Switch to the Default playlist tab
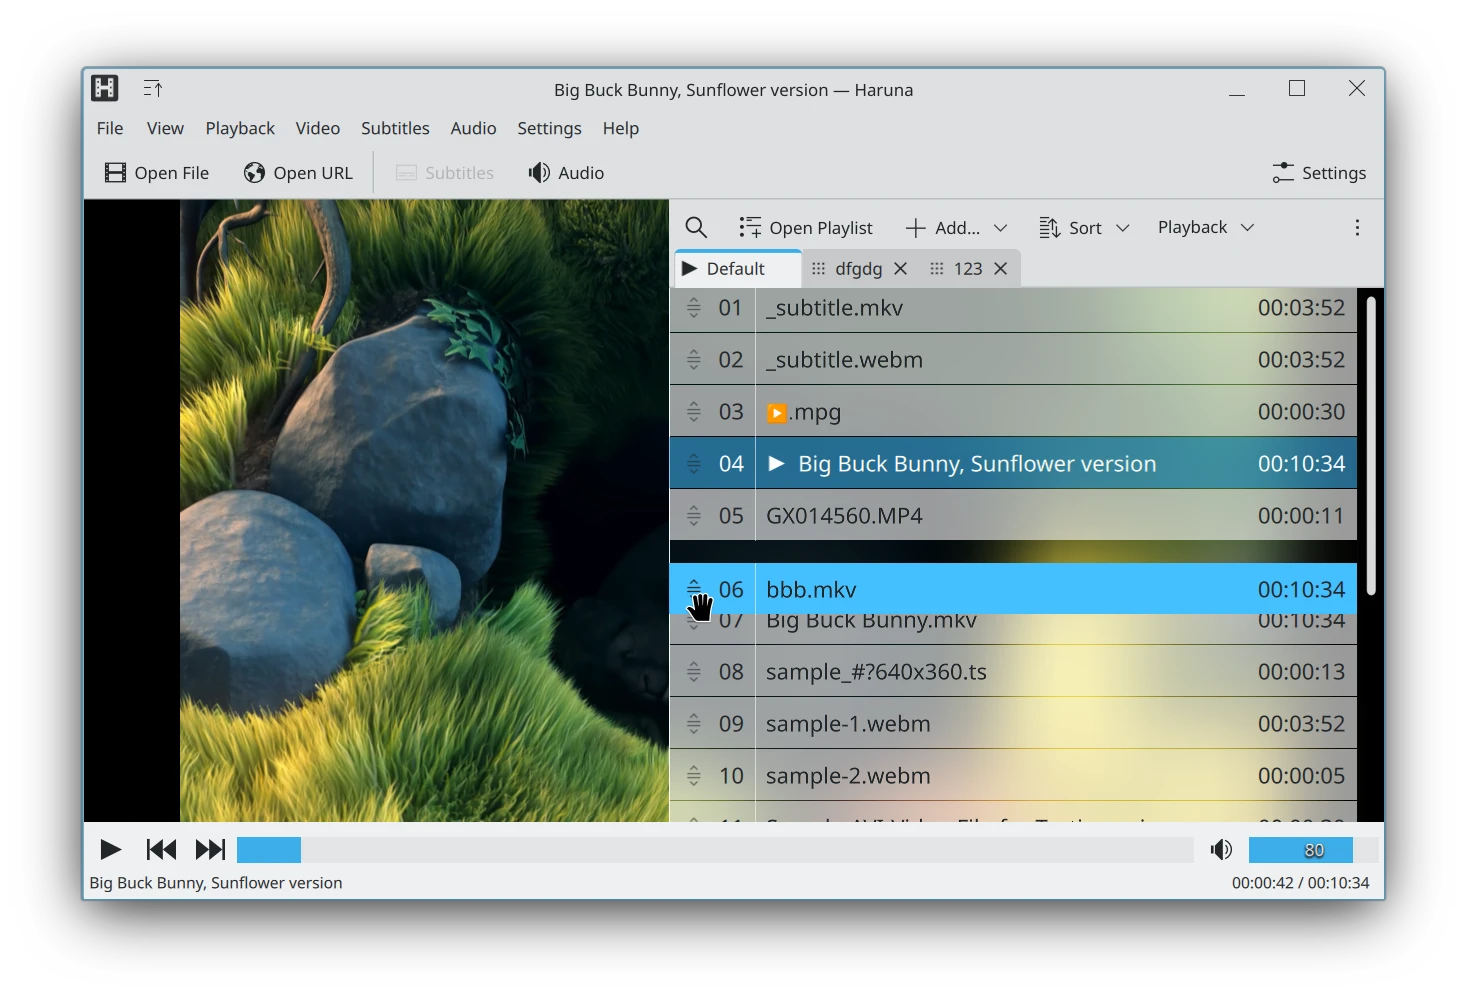Image resolution: width=1469 pixels, height=999 pixels. pyautogui.click(x=735, y=269)
